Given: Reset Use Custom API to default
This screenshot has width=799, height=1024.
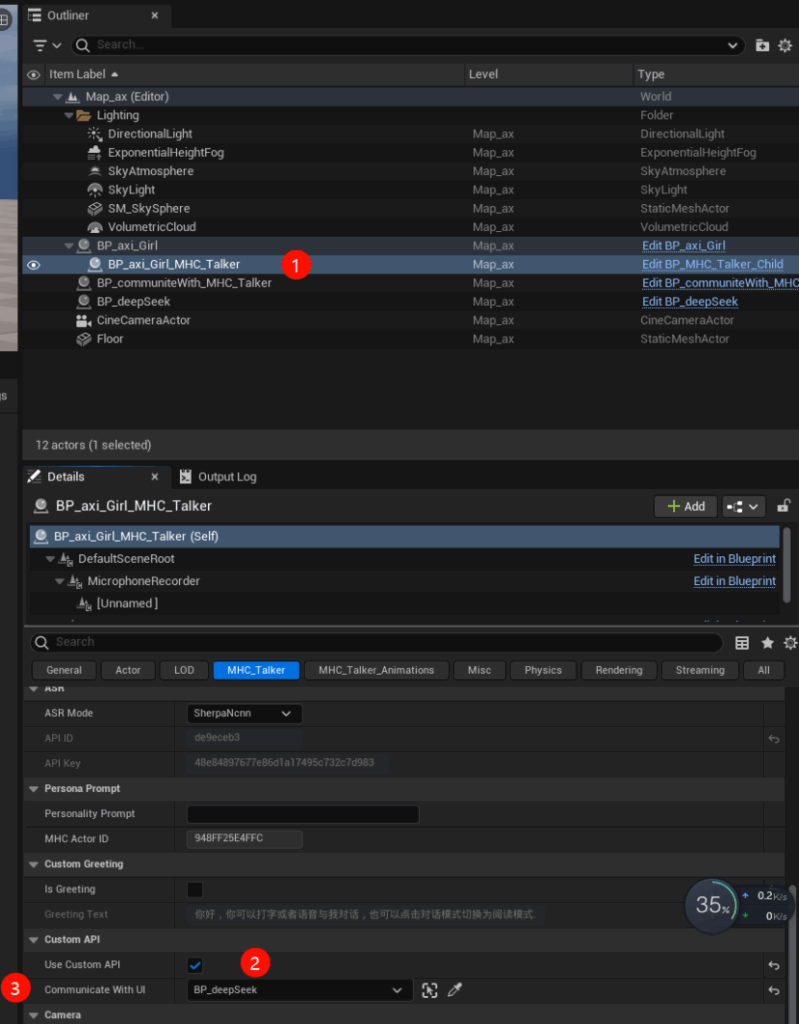Looking at the screenshot, I should pyautogui.click(x=773, y=965).
